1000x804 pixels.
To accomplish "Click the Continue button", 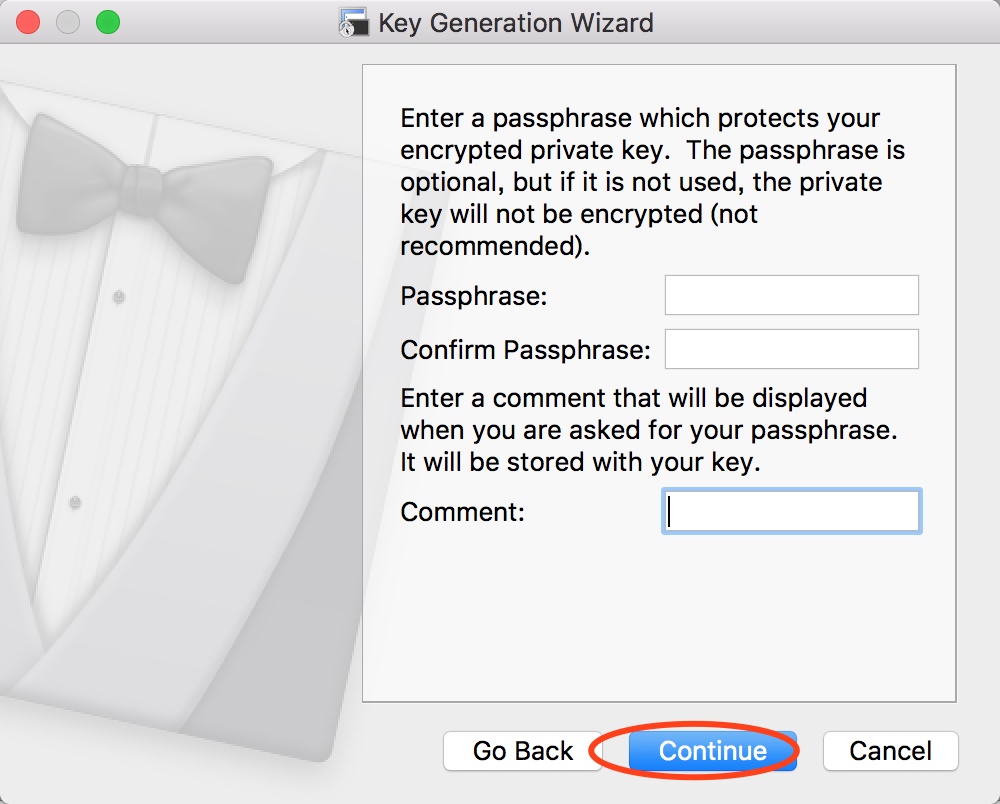I will point(712,751).
